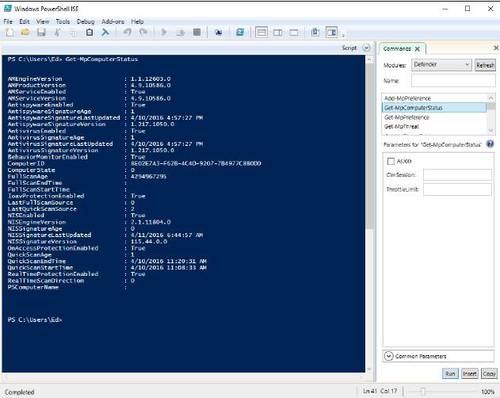Click the Insert button in the Commands pane

470,374
